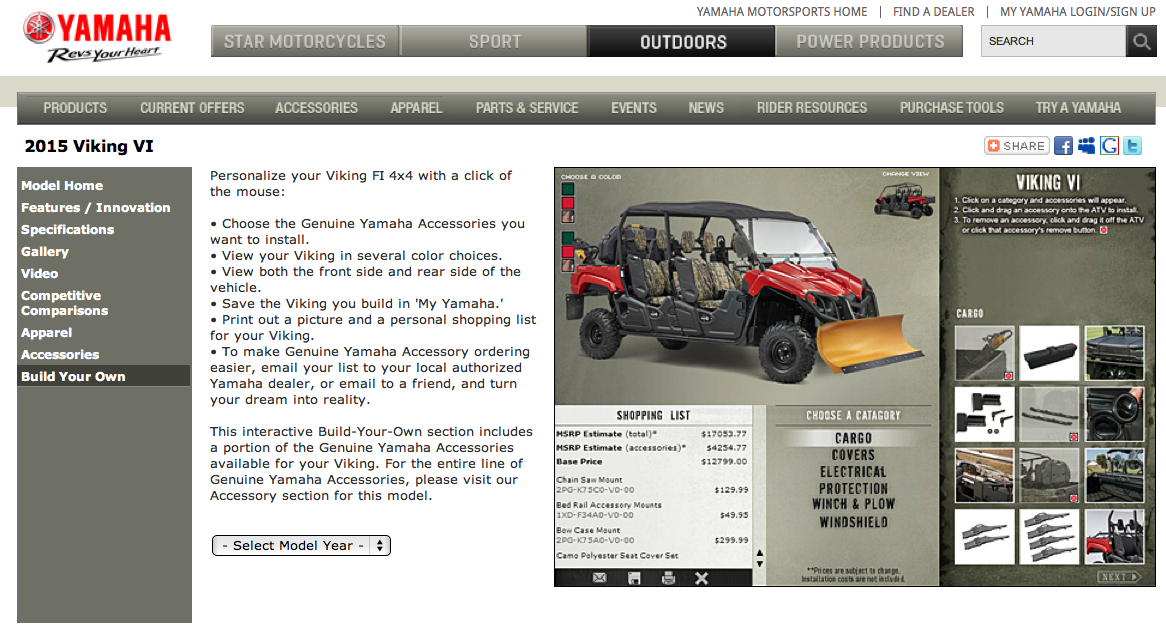The image size is (1166, 627).
Task: Click the Twitter share icon
Action: click(1132, 145)
